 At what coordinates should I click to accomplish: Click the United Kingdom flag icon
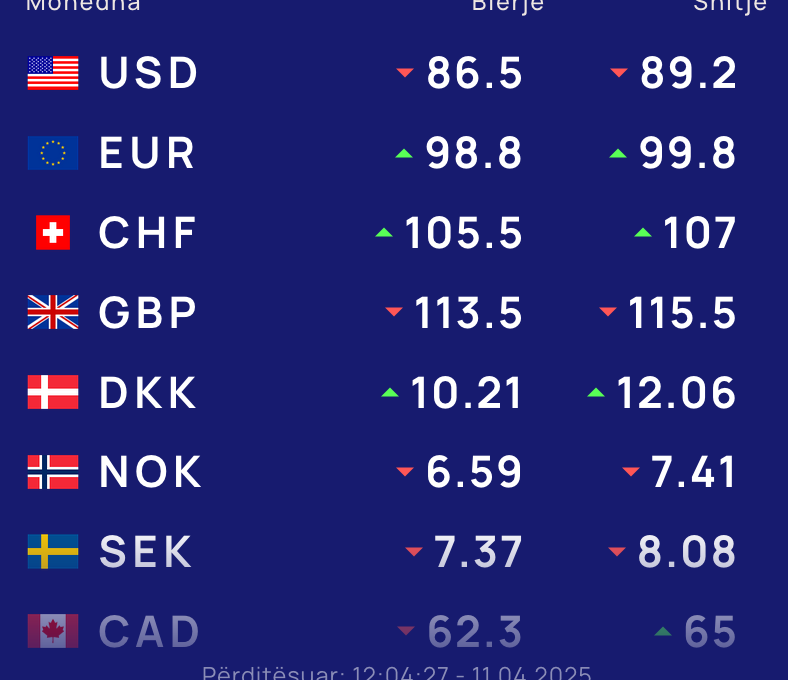click(53, 312)
